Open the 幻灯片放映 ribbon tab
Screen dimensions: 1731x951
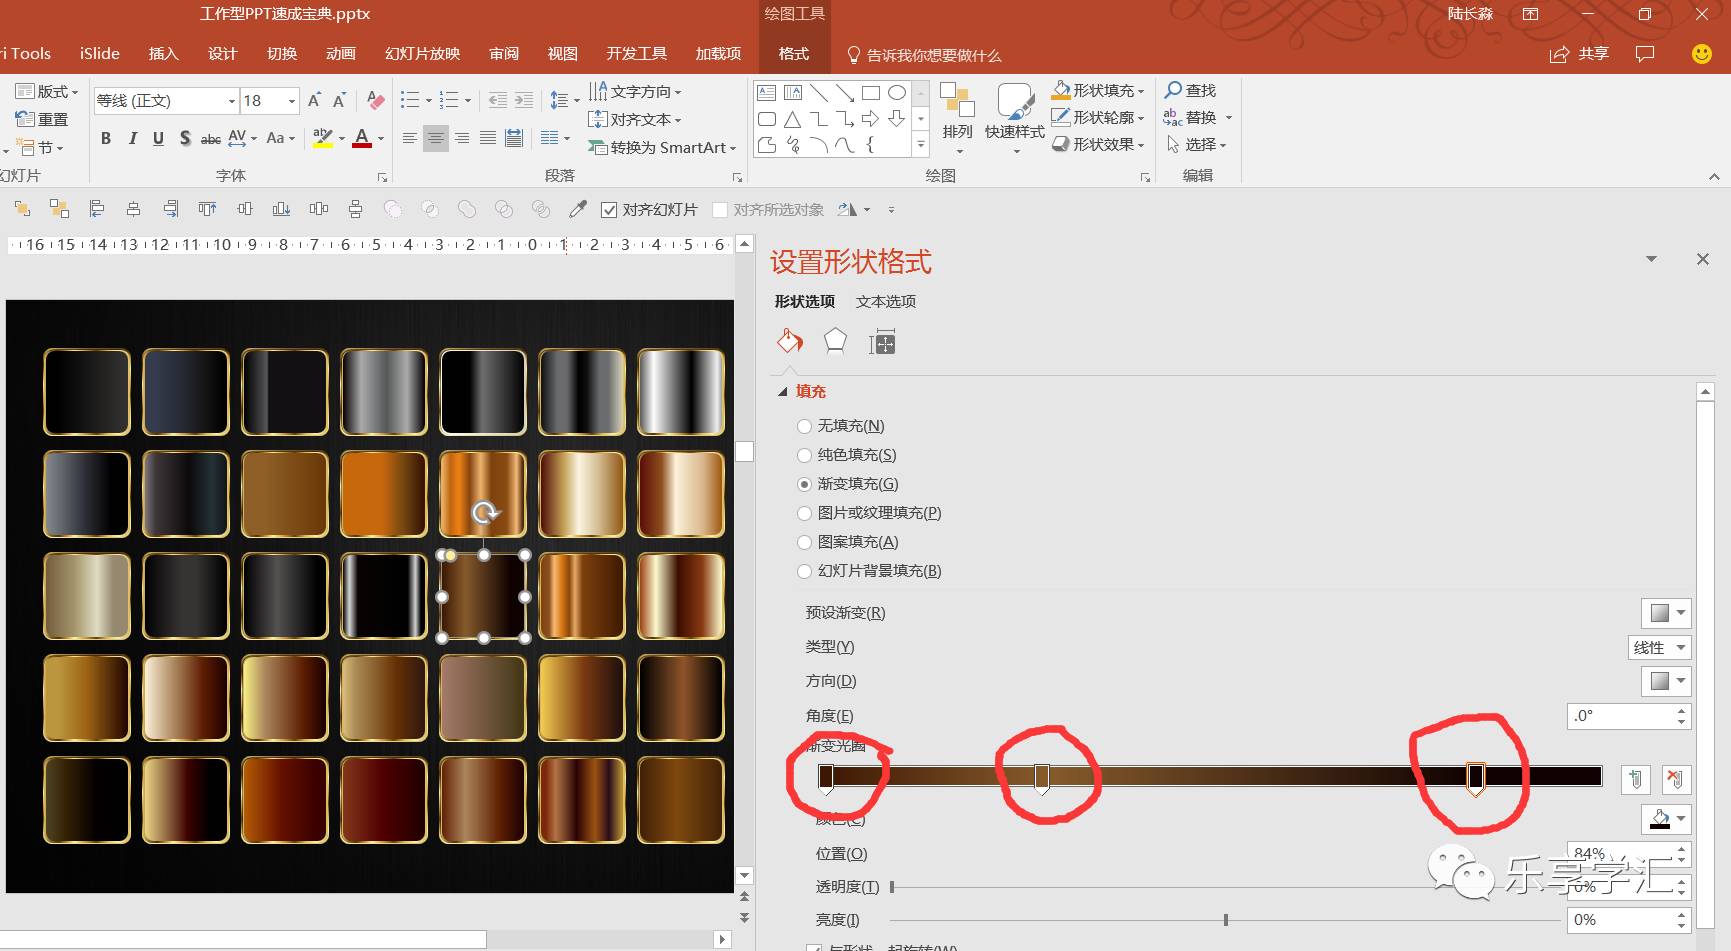tap(422, 54)
